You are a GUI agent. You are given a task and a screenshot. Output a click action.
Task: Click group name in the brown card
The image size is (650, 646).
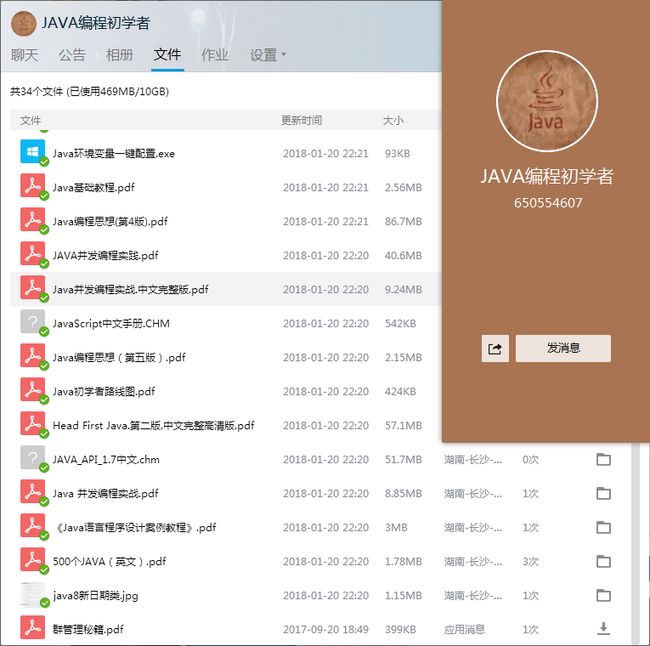point(547,176)
